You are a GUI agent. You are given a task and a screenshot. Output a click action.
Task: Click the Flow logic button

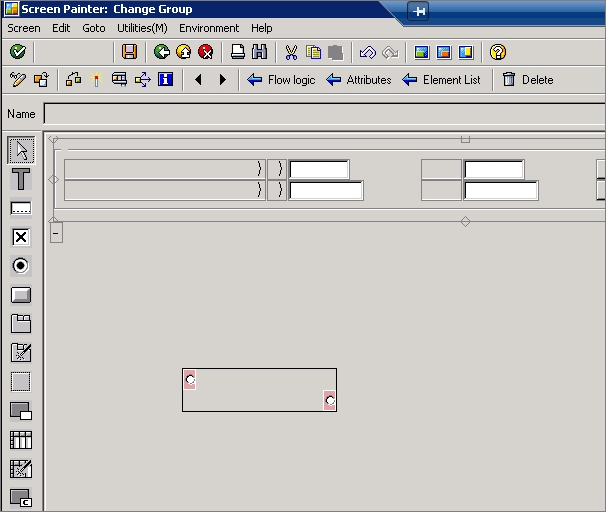(x=281, y=80)
